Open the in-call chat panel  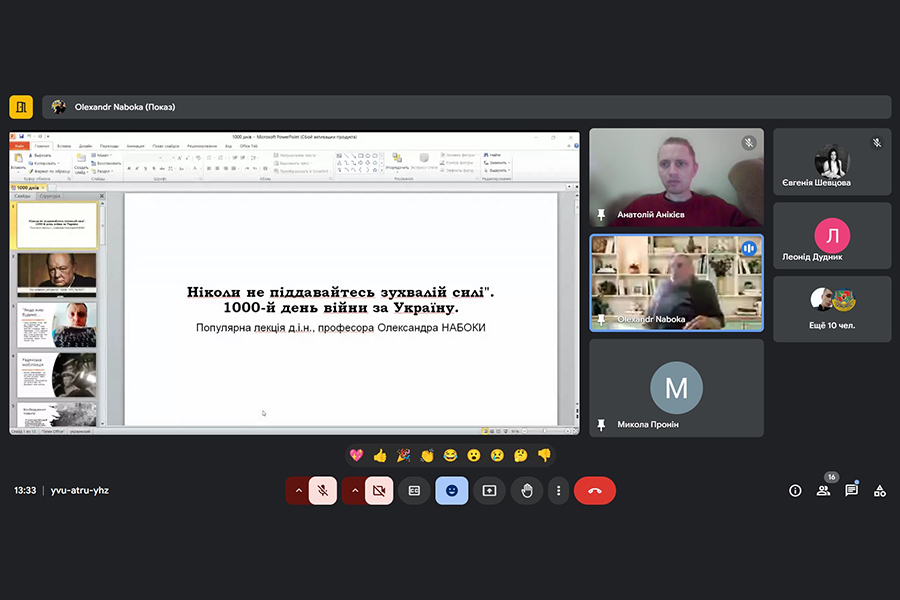point(852,490)
